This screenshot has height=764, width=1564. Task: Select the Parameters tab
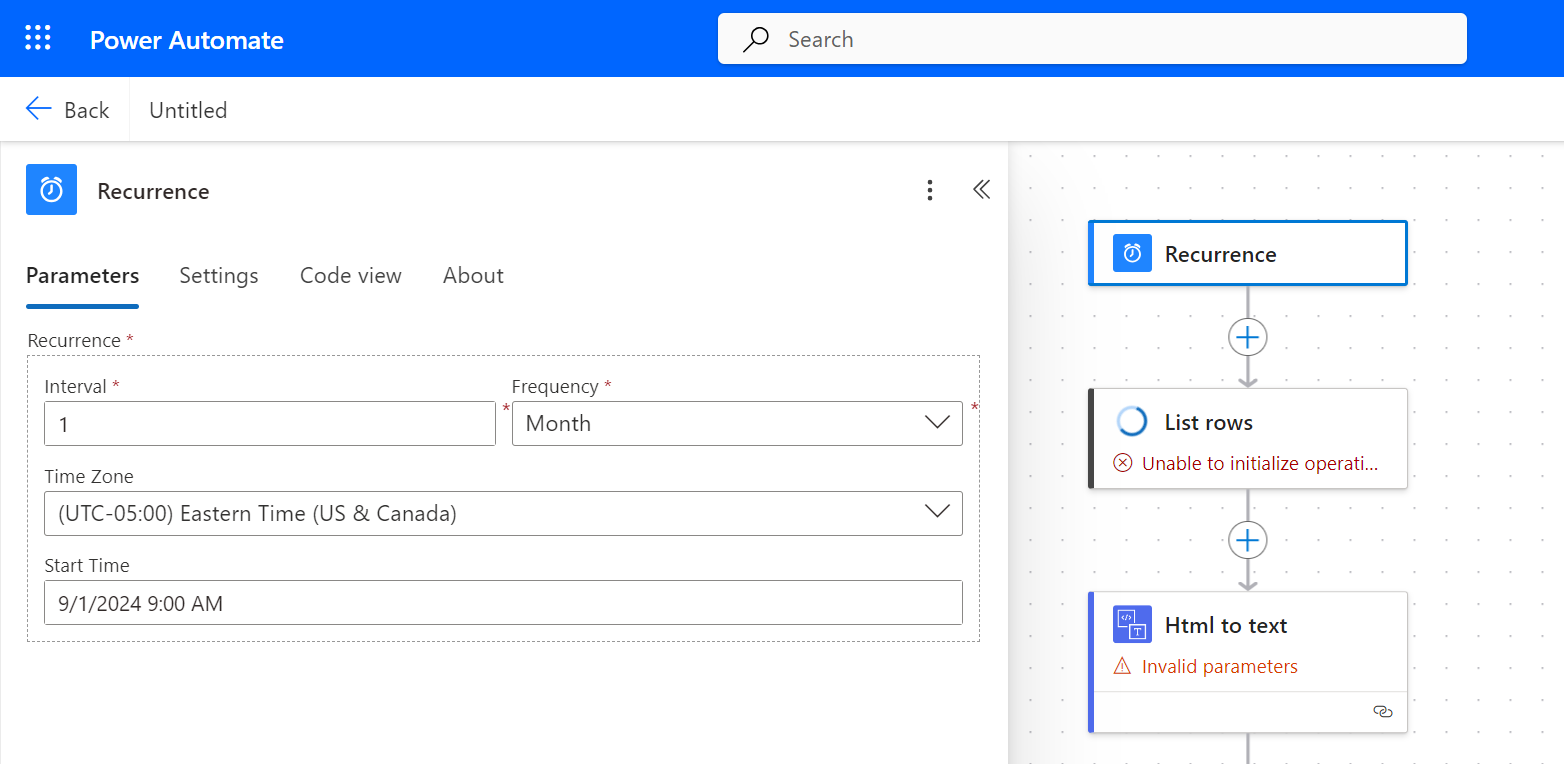click(82, 276)
